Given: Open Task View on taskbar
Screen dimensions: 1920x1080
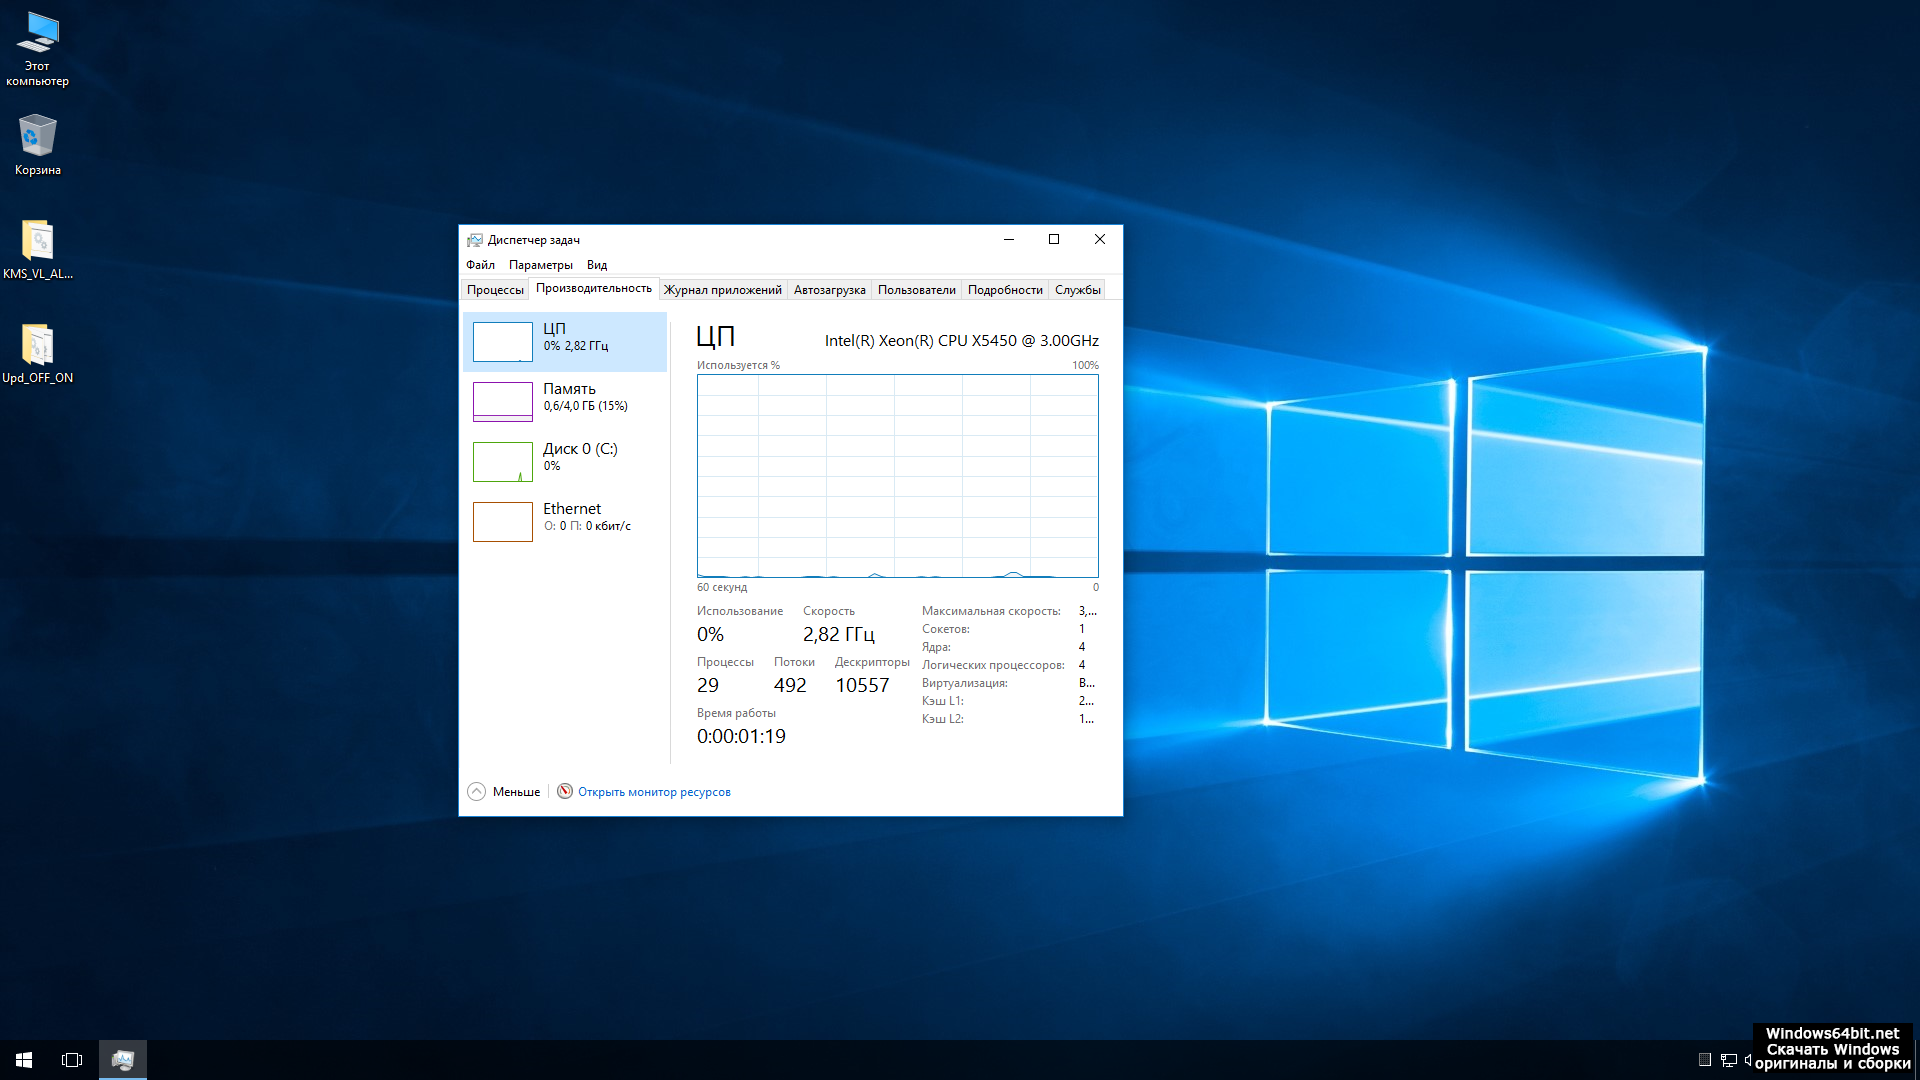Looking at the screenshot, I should click(72, 1060).
